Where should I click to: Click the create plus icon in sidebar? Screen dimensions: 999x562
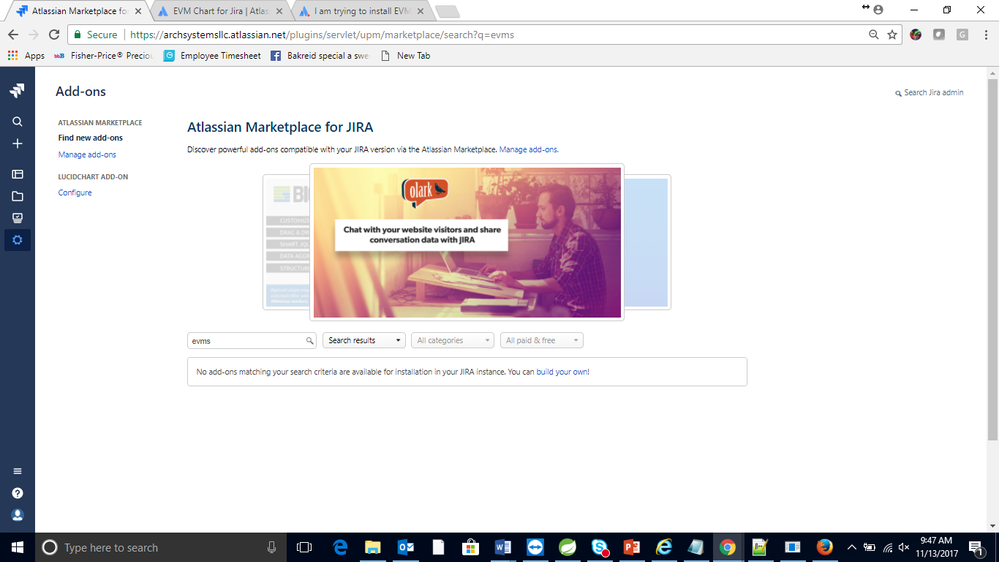click(x=17, y=144)
